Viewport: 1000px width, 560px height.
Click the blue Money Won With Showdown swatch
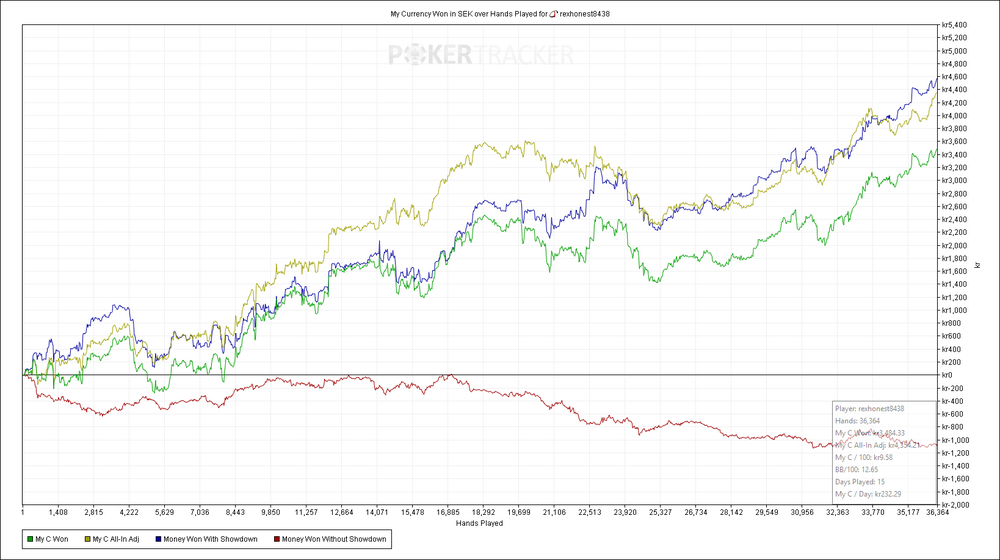[158, 539]
